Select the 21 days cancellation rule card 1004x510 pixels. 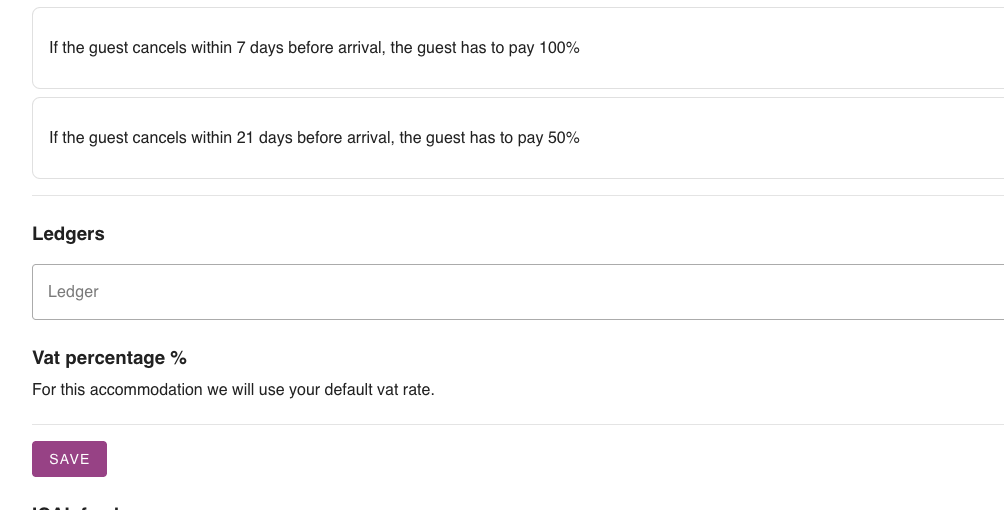coord(700,138)
